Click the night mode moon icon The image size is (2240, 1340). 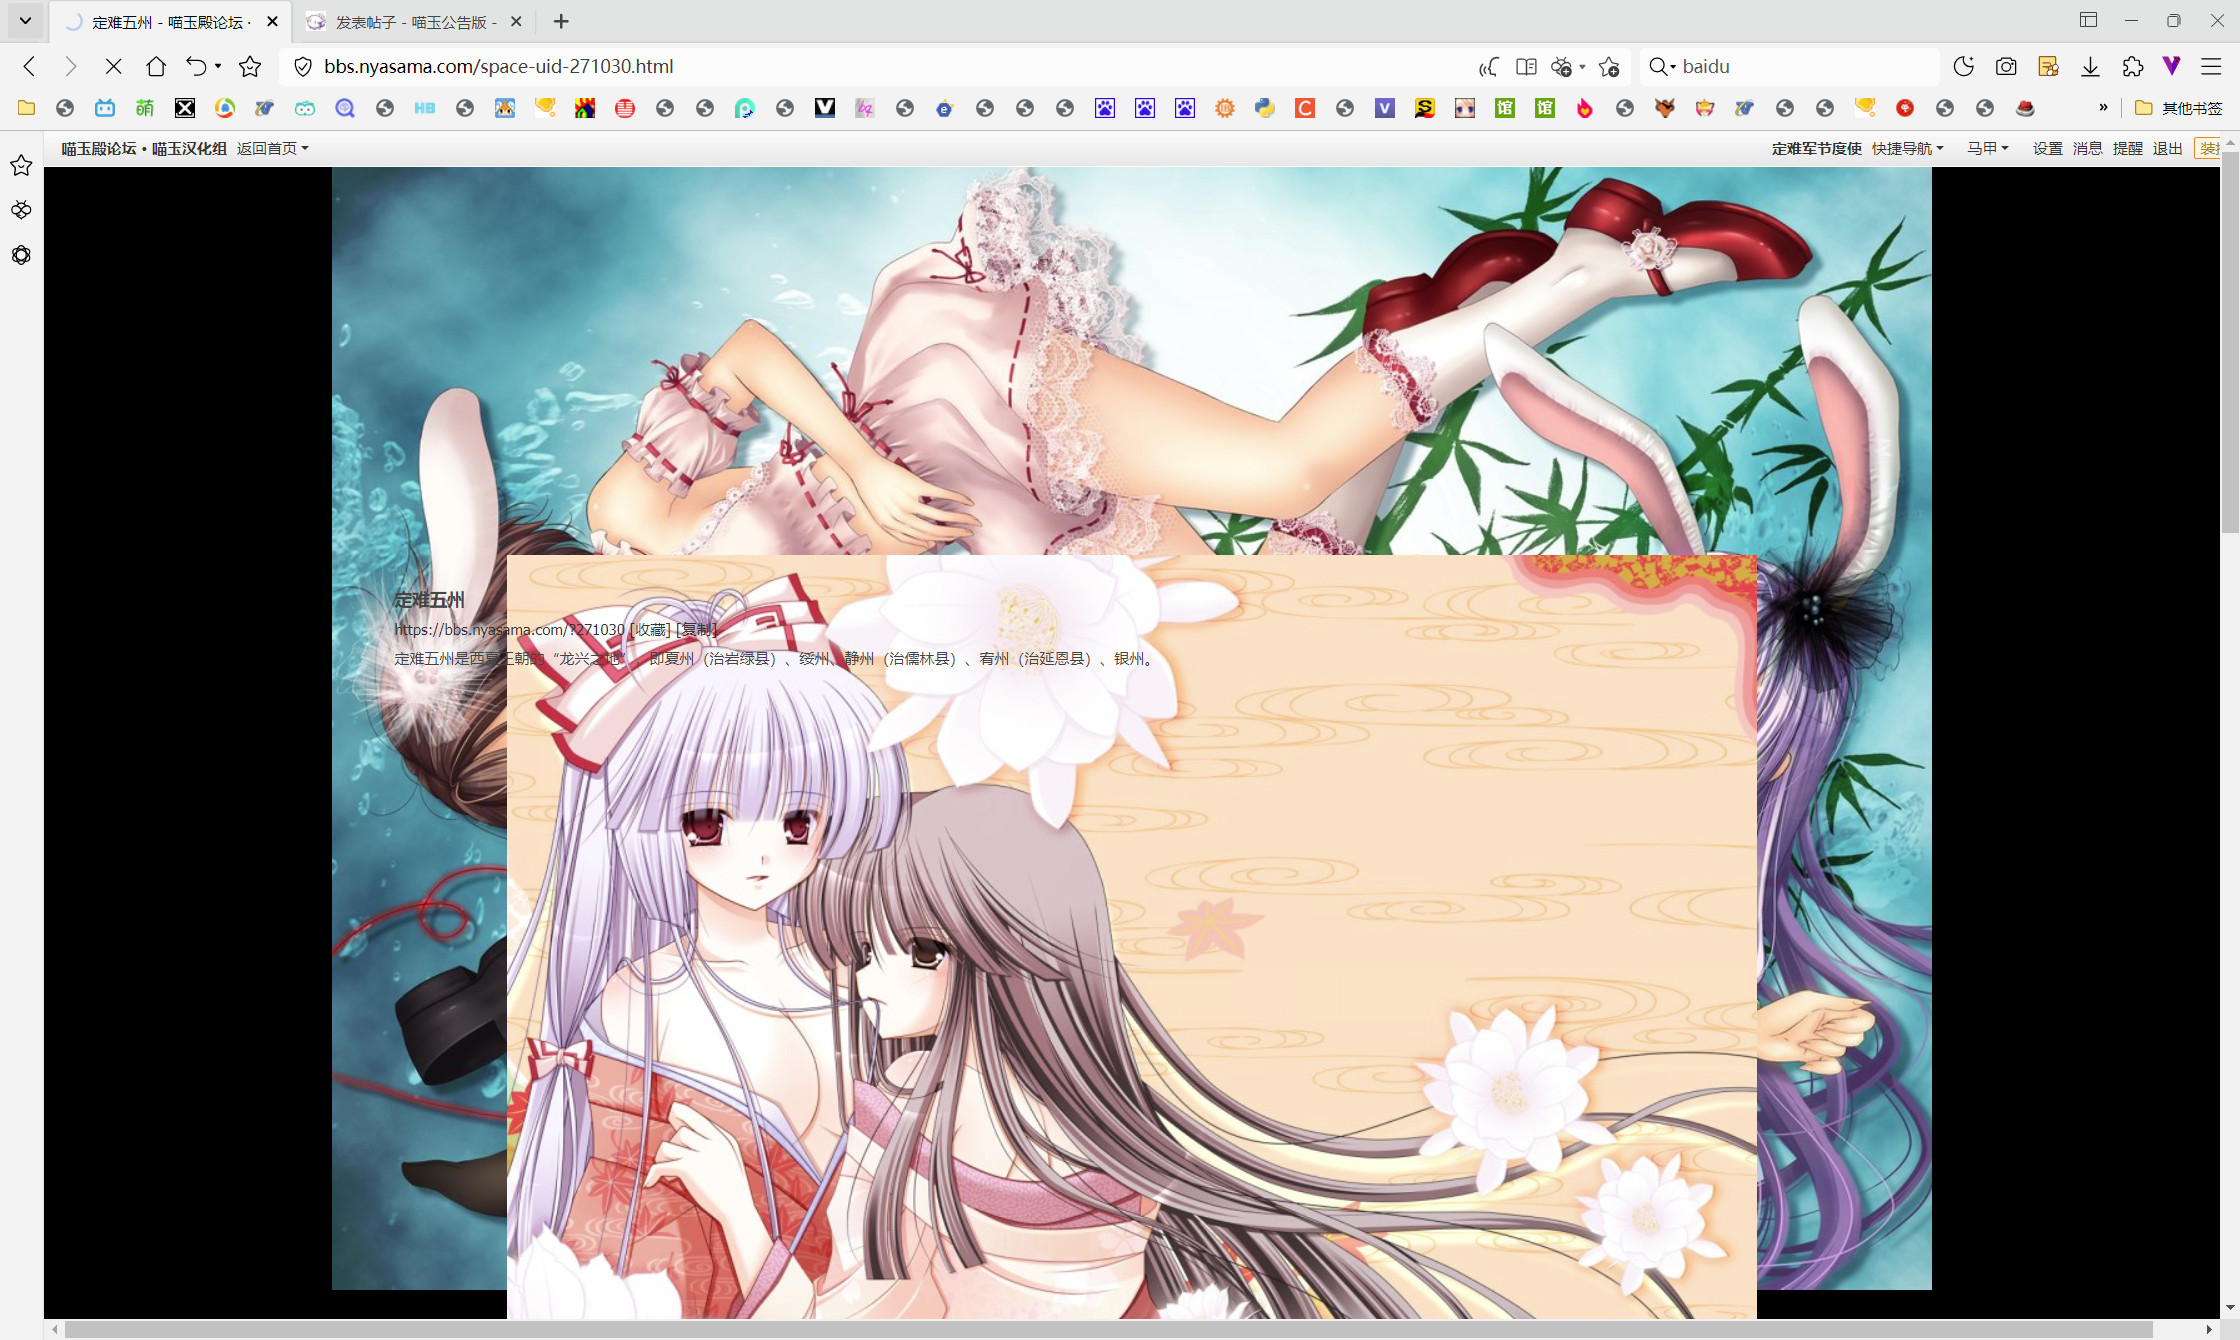point(1963,66)
